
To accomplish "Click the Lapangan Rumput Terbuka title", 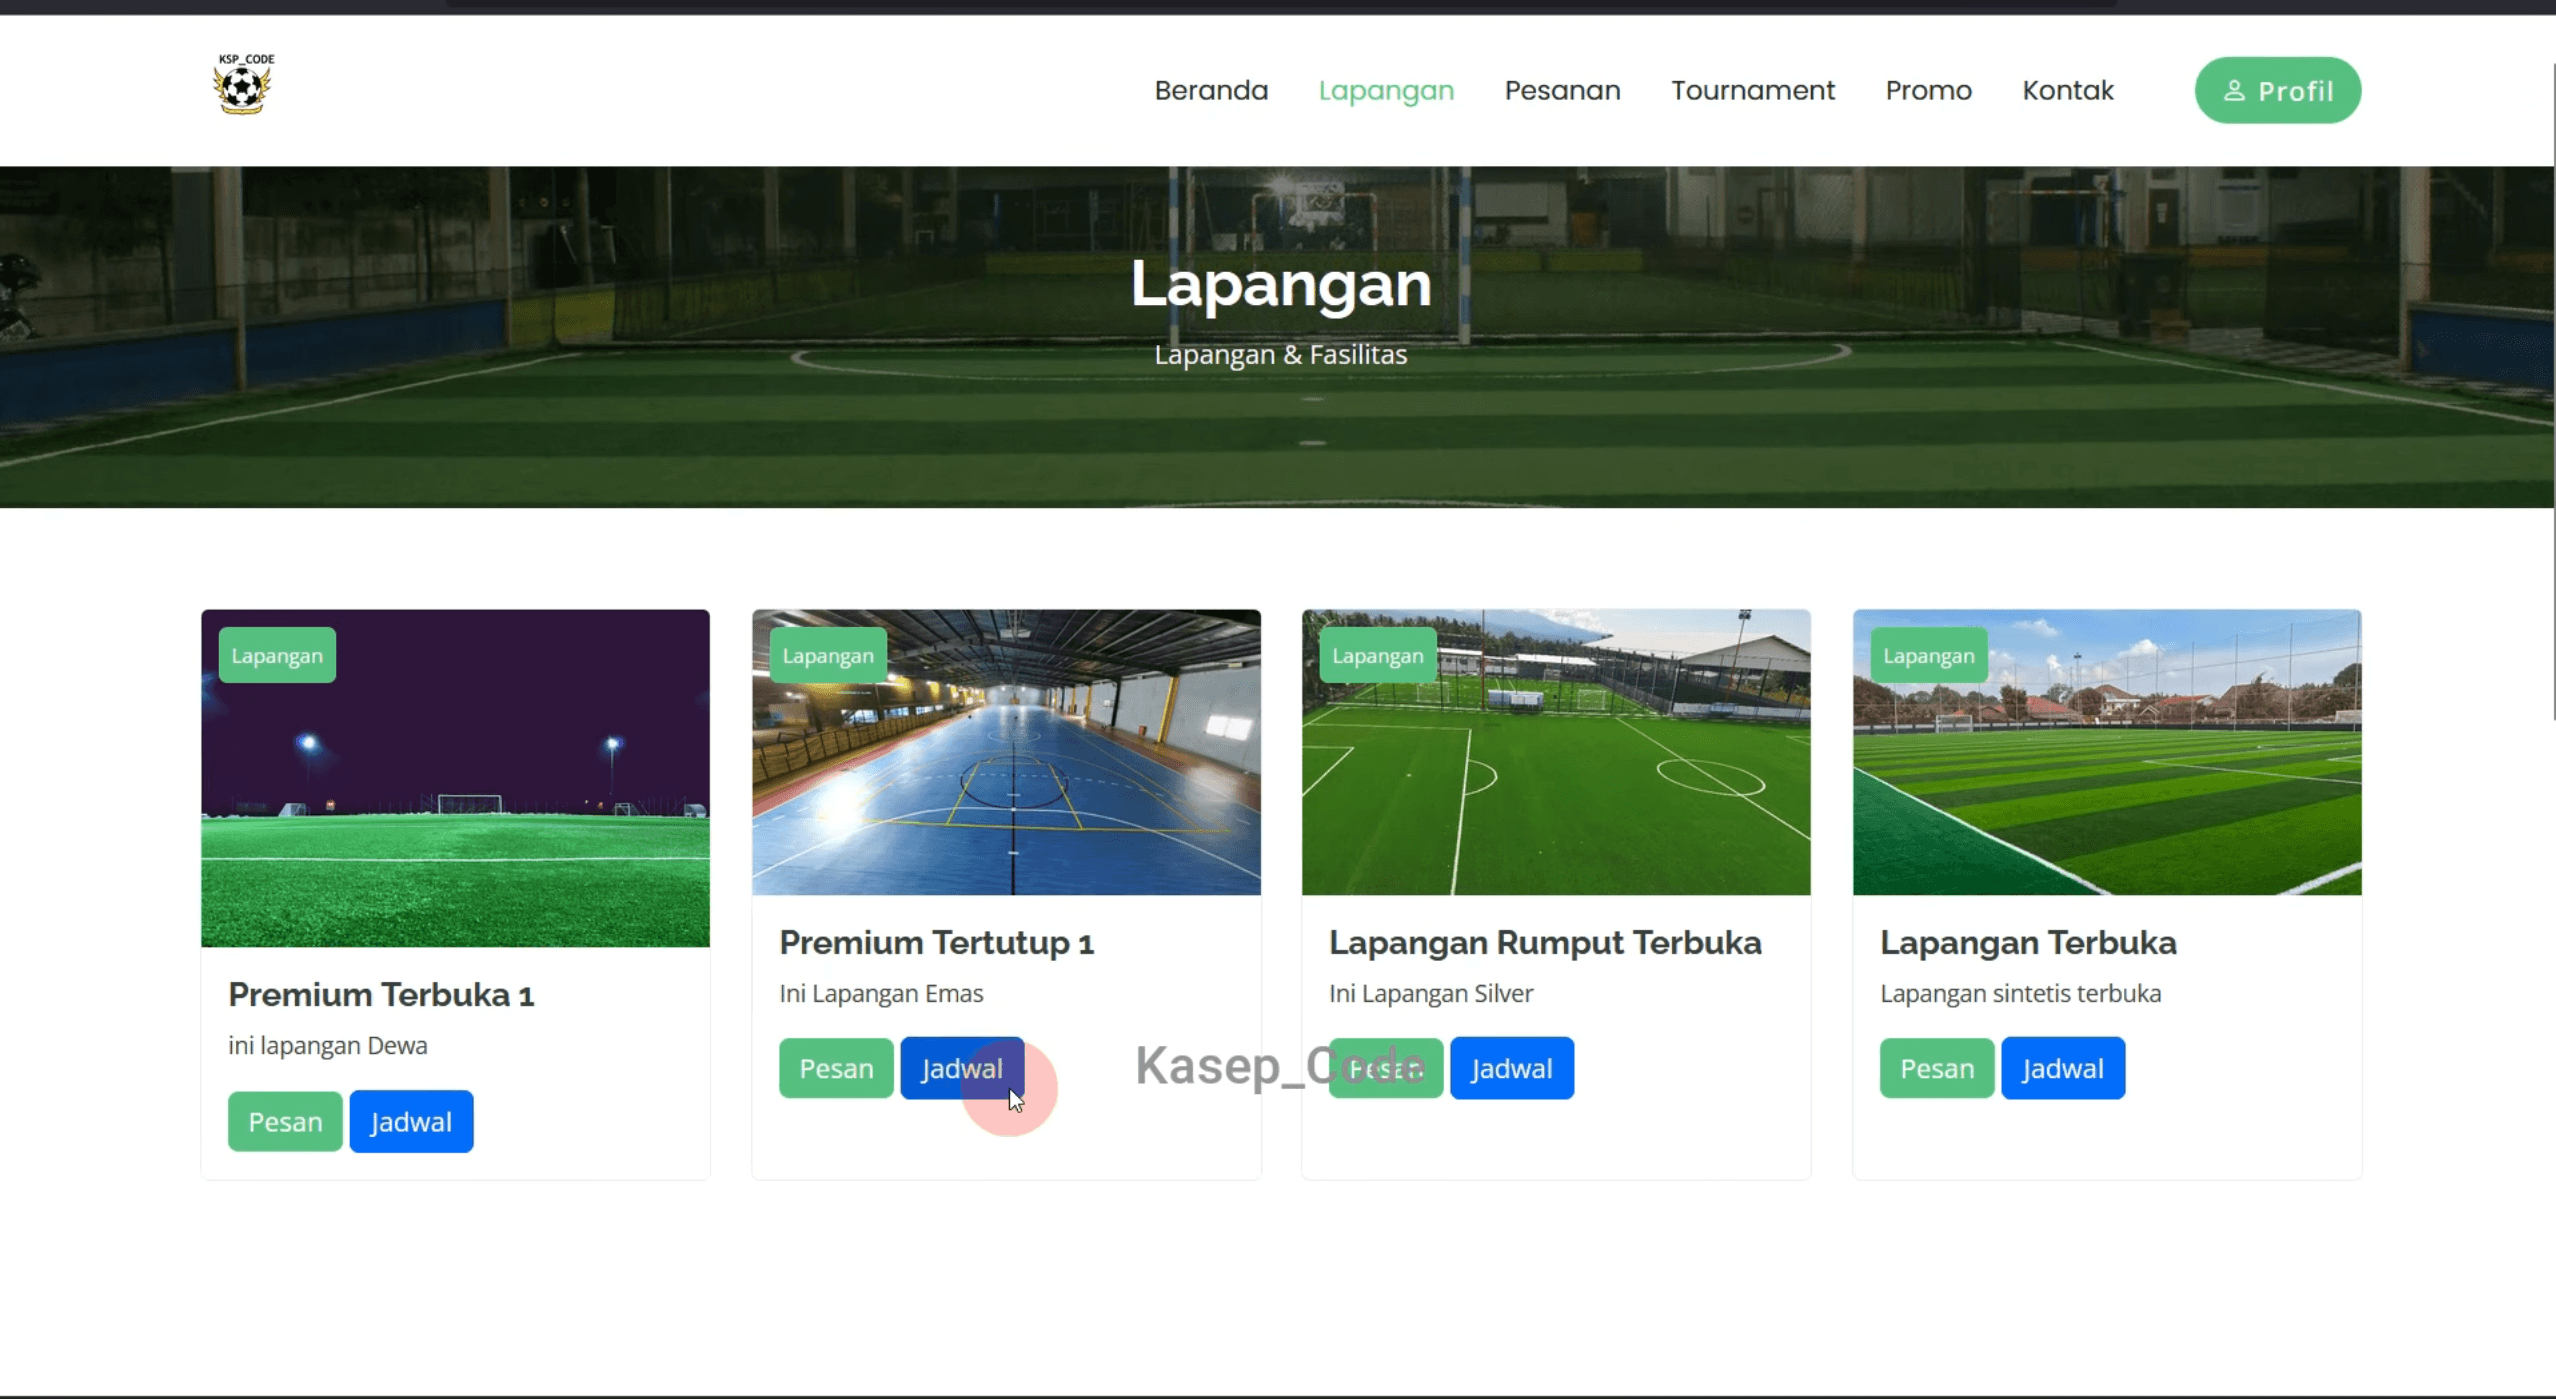I will 1545,942.
